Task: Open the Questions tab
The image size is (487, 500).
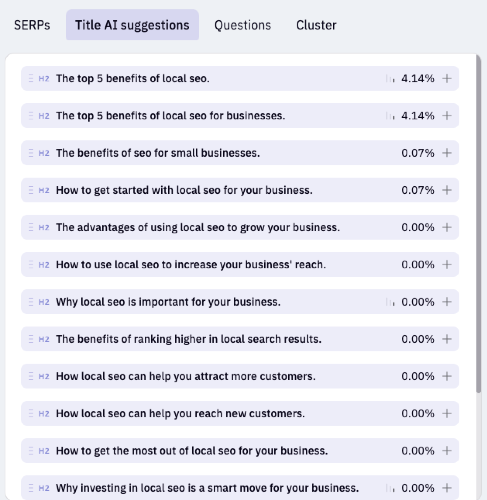Action: 242,25
